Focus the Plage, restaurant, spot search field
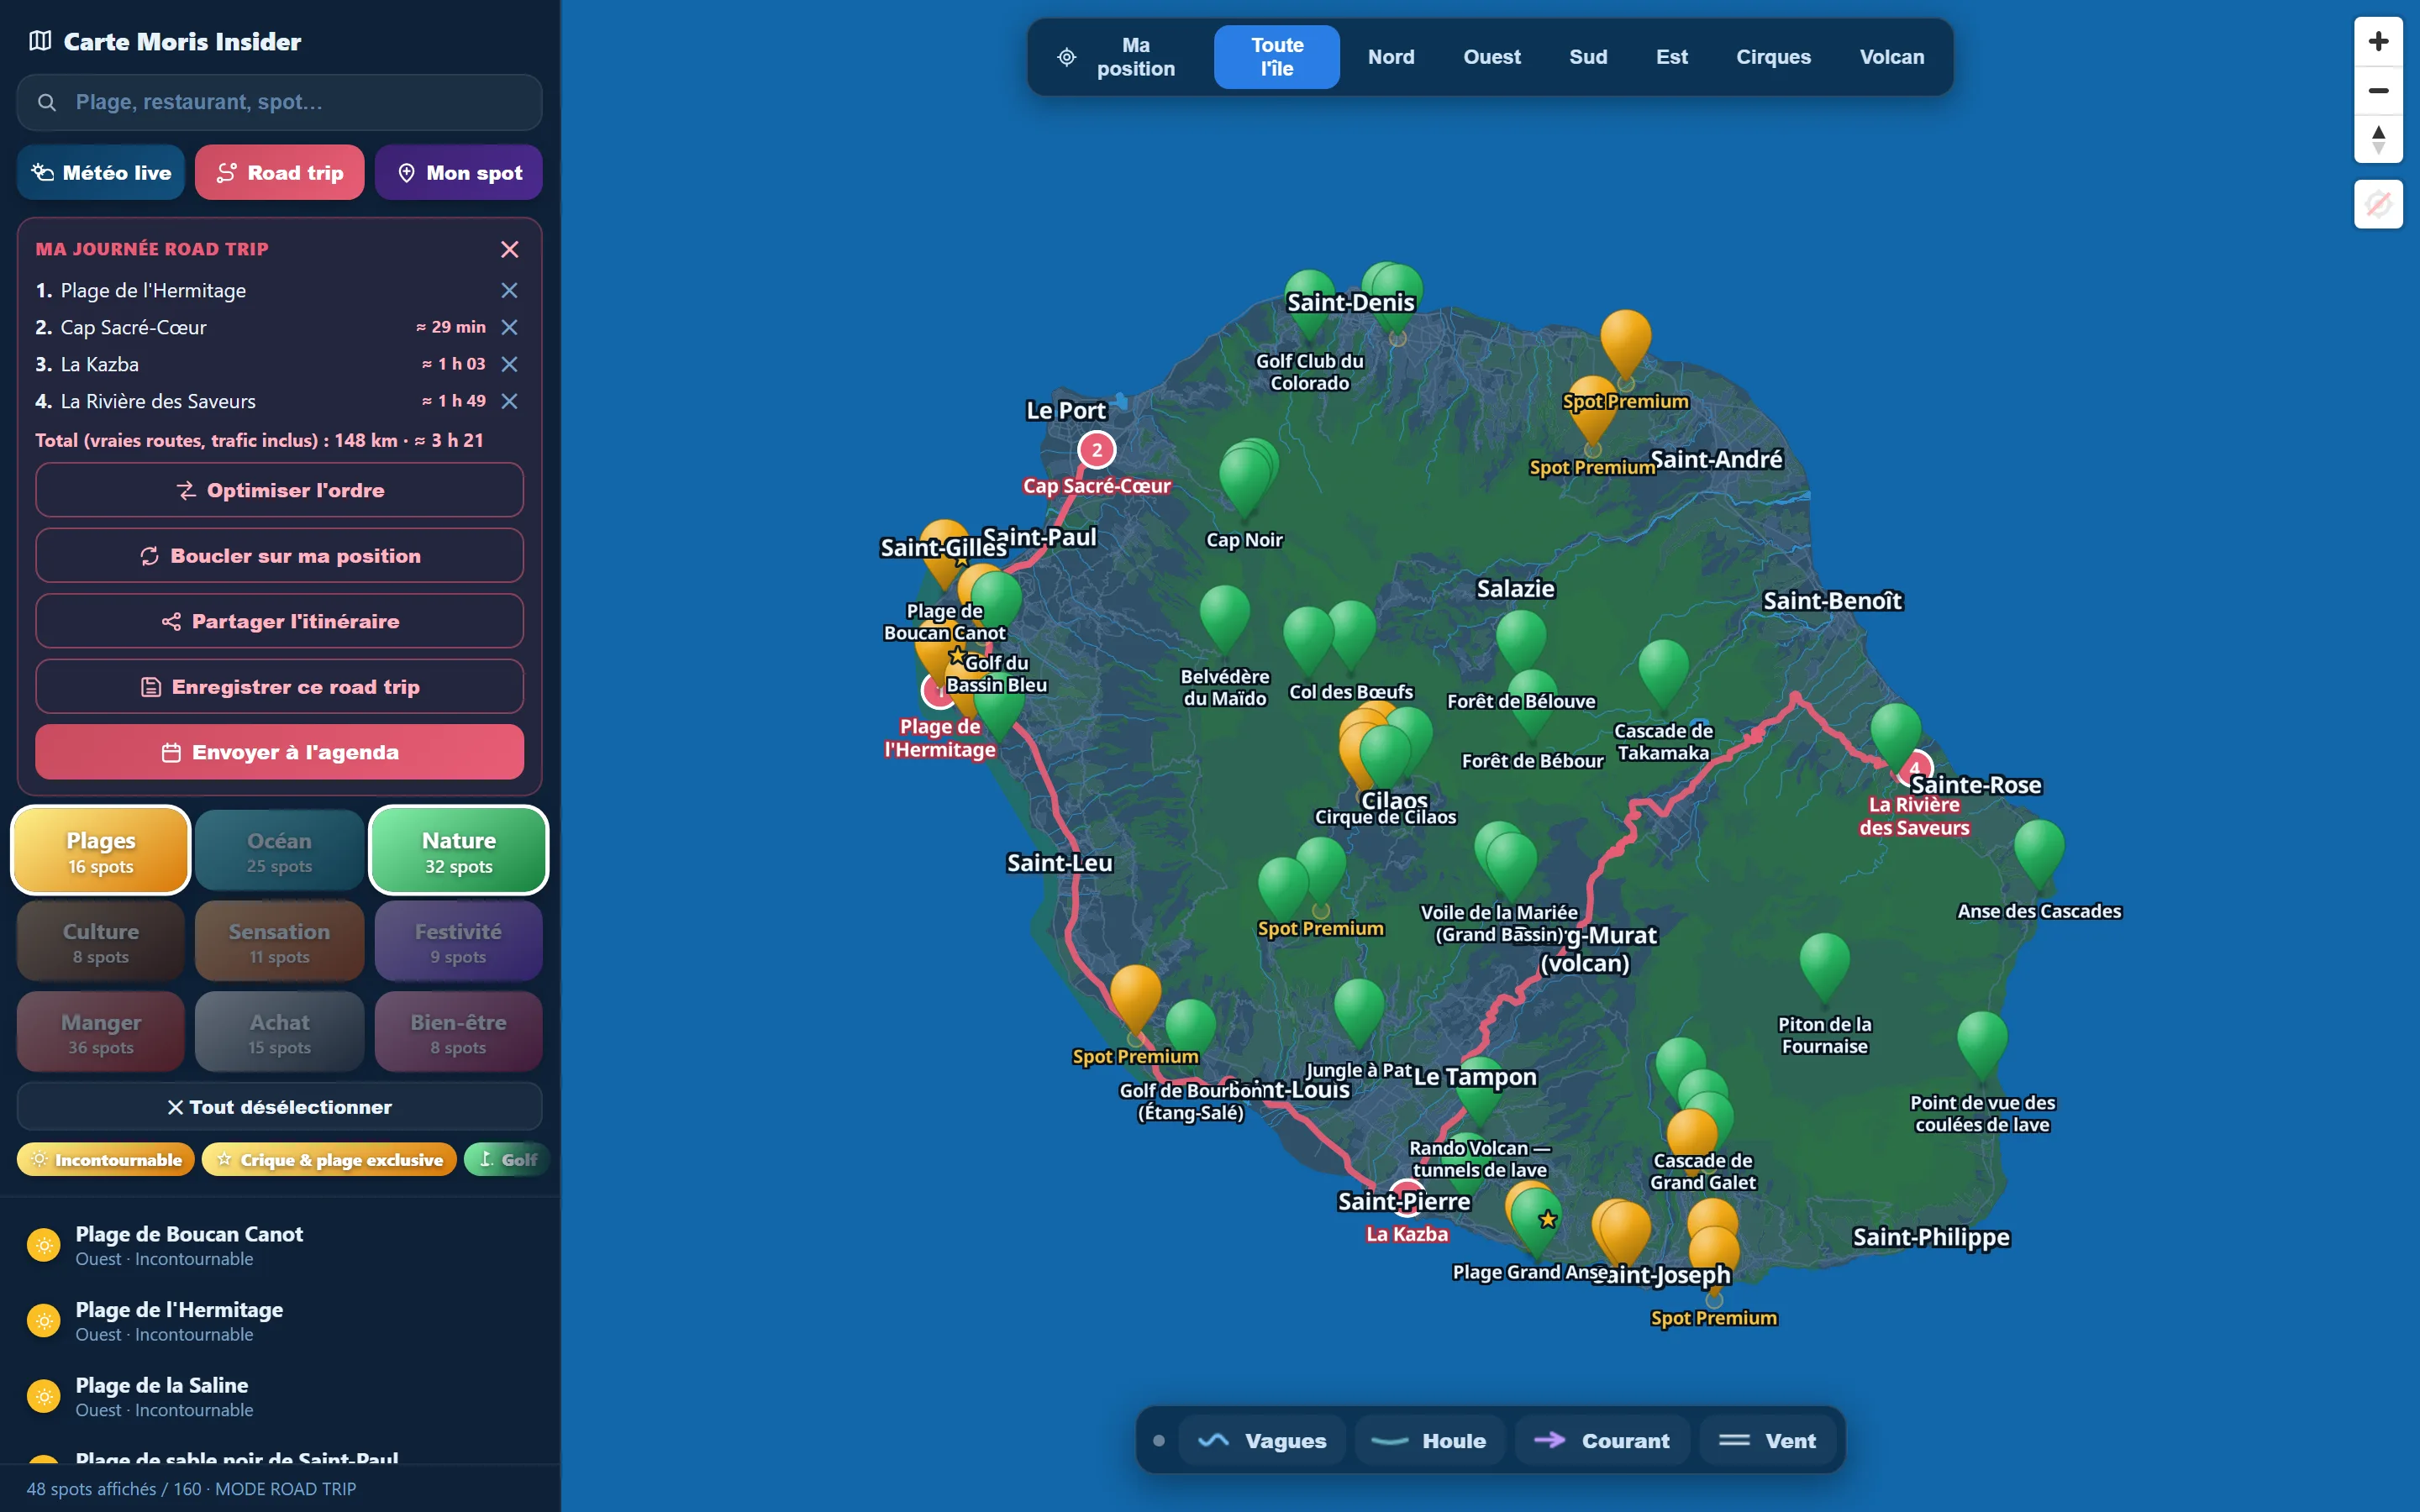Image resolution: width=2420 pixels, height=1512 pixels. pos(280,102)
